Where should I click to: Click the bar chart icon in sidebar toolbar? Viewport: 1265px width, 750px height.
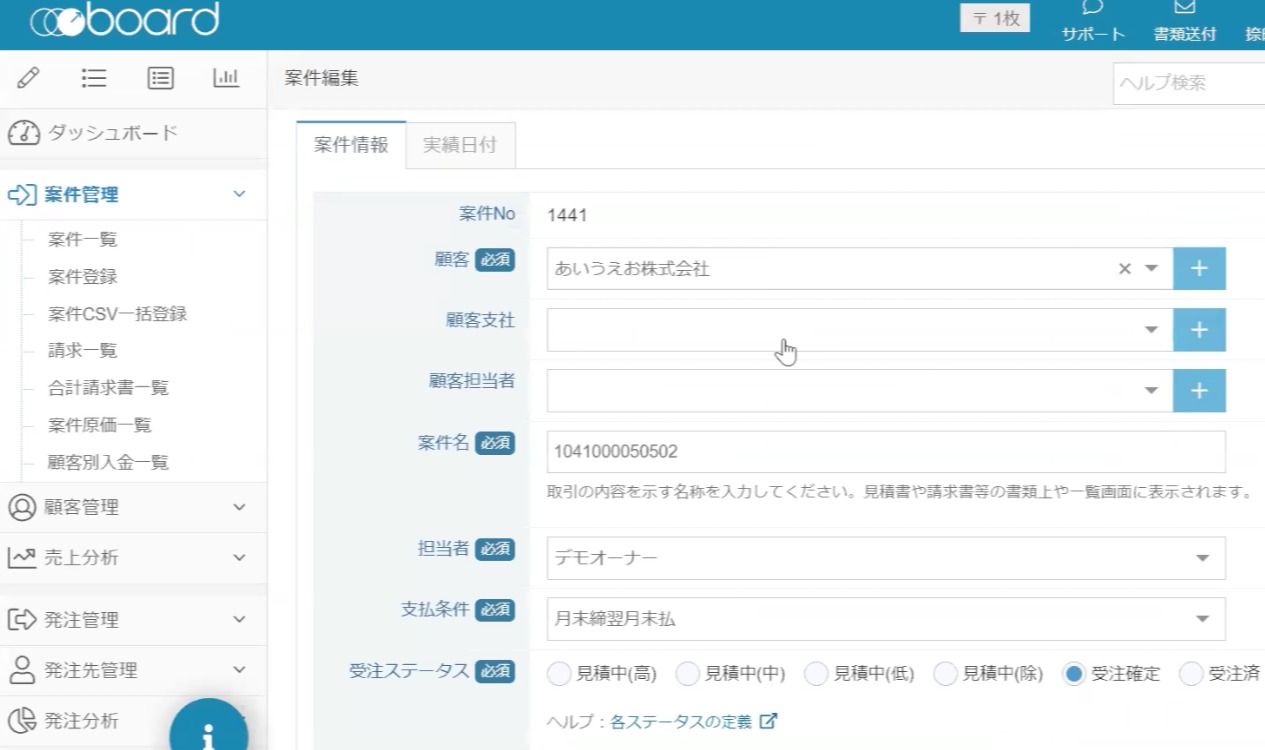226,78
